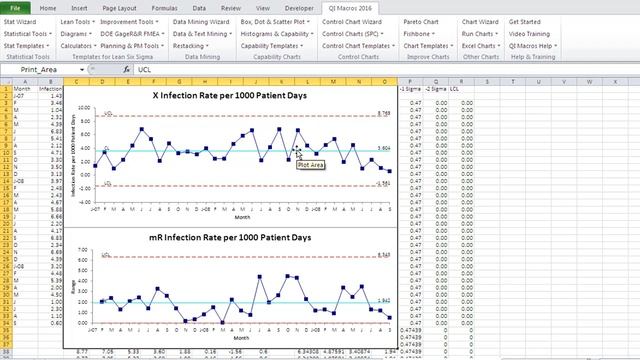Expand the Excel Charts menu

pos(481,46)
